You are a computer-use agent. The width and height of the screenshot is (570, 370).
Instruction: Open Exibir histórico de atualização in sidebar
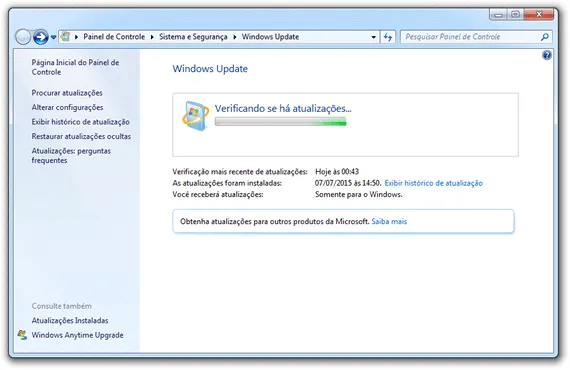point(80,122)
